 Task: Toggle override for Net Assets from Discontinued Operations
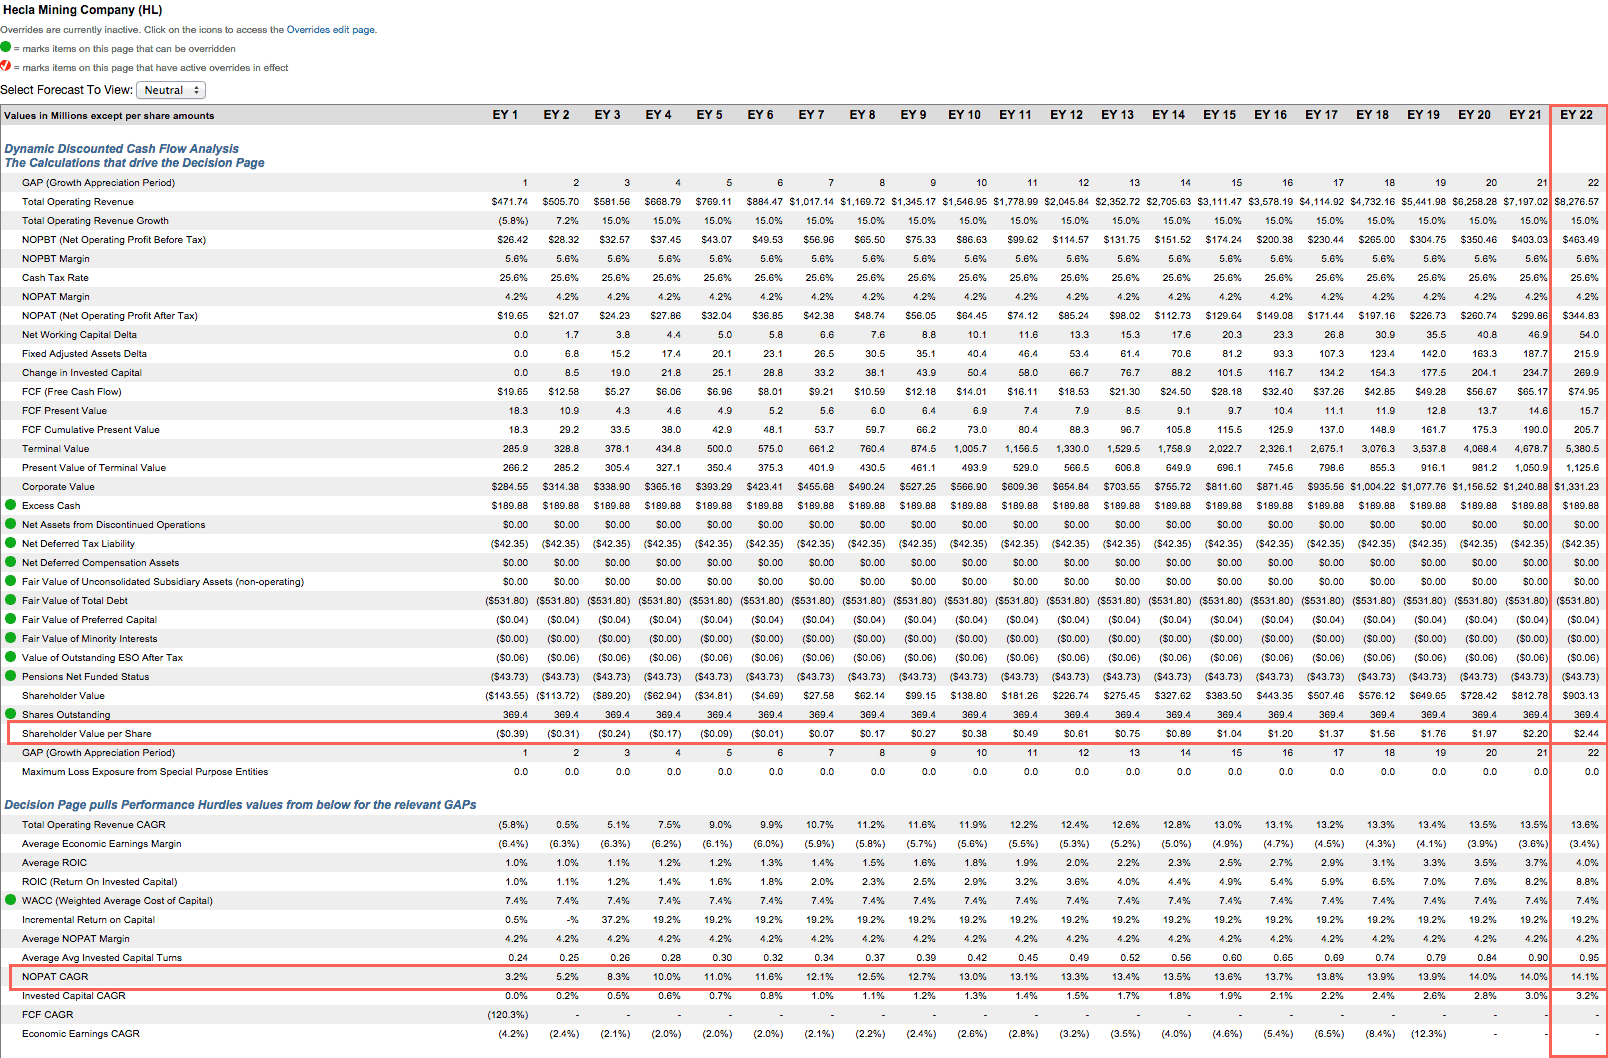click(x=10, y=524)
